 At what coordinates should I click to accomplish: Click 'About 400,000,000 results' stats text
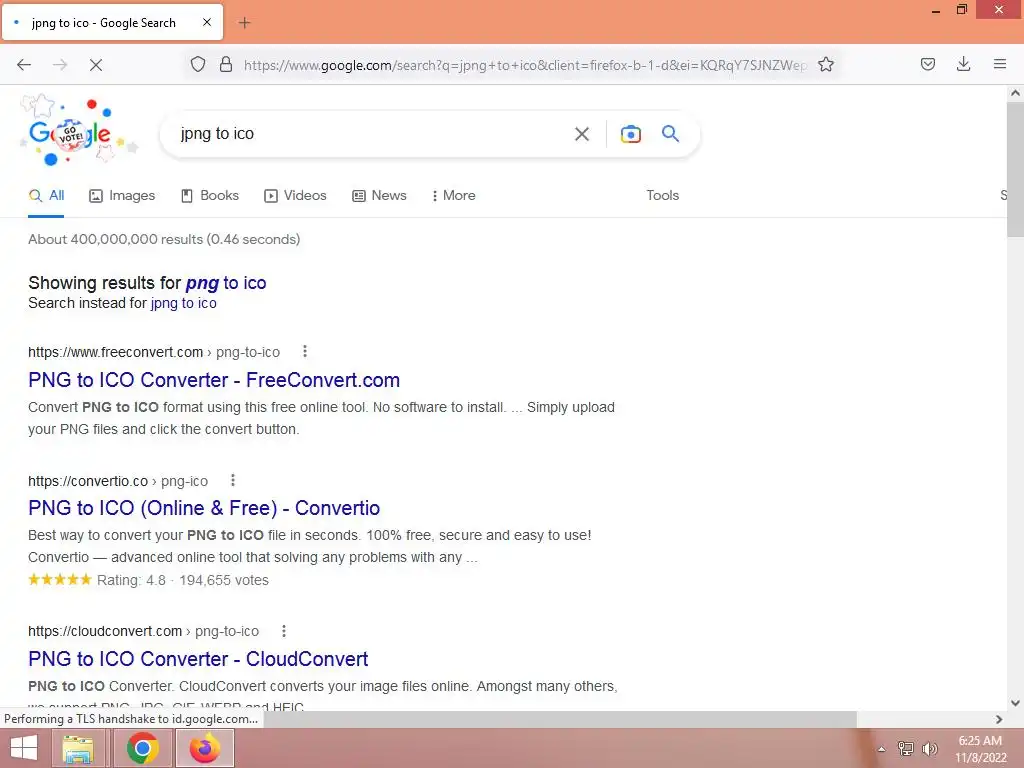pos(164,239)
